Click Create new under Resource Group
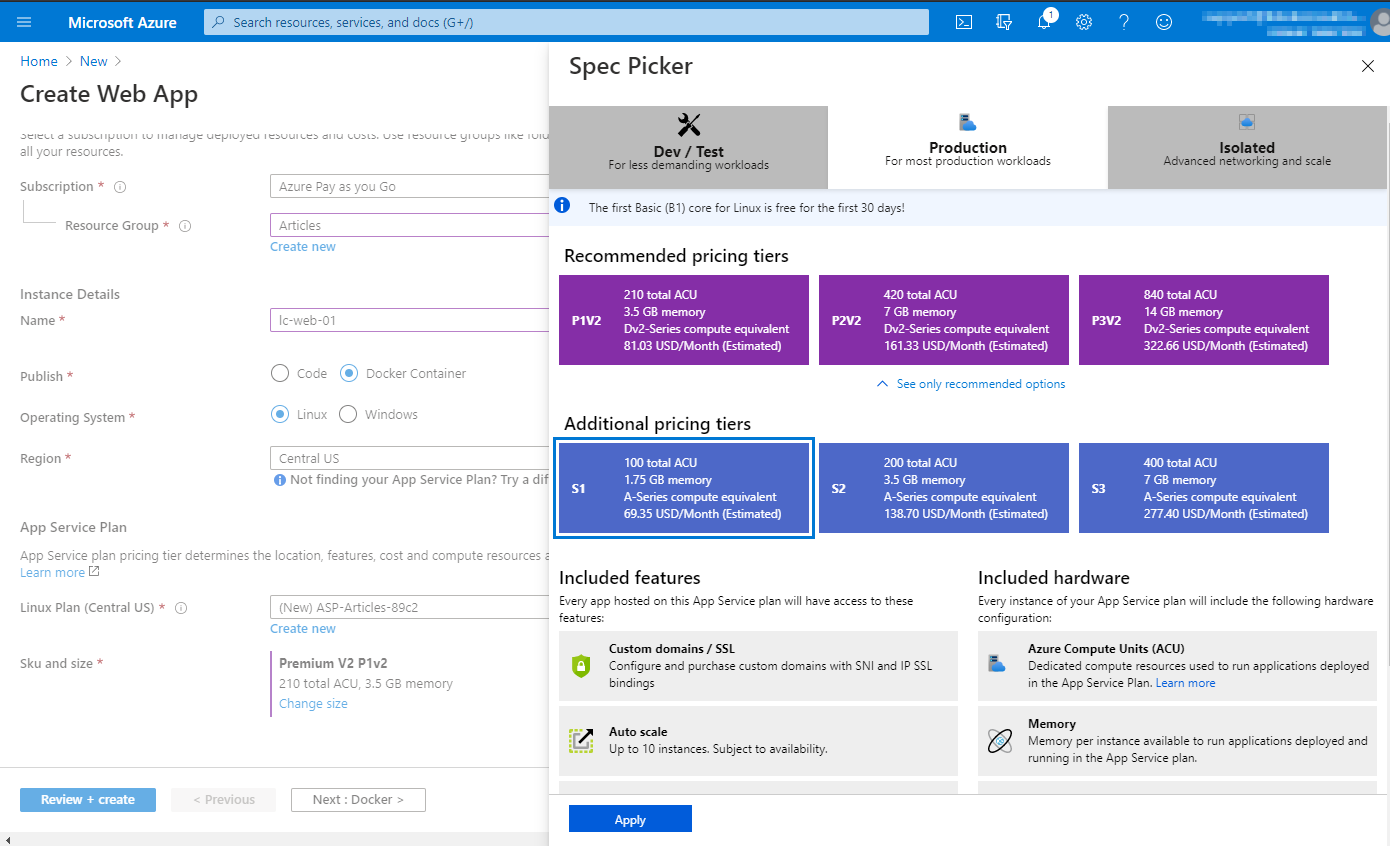This screenshot has height=846, width=1390. click(302, 246)
